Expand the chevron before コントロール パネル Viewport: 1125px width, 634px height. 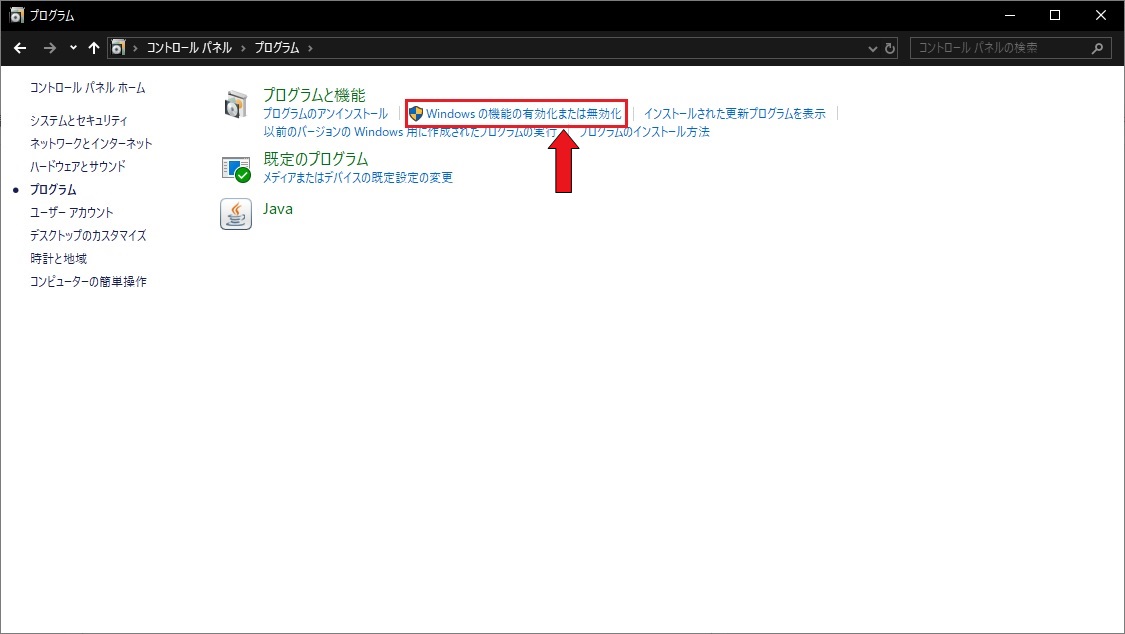[135, 48]
